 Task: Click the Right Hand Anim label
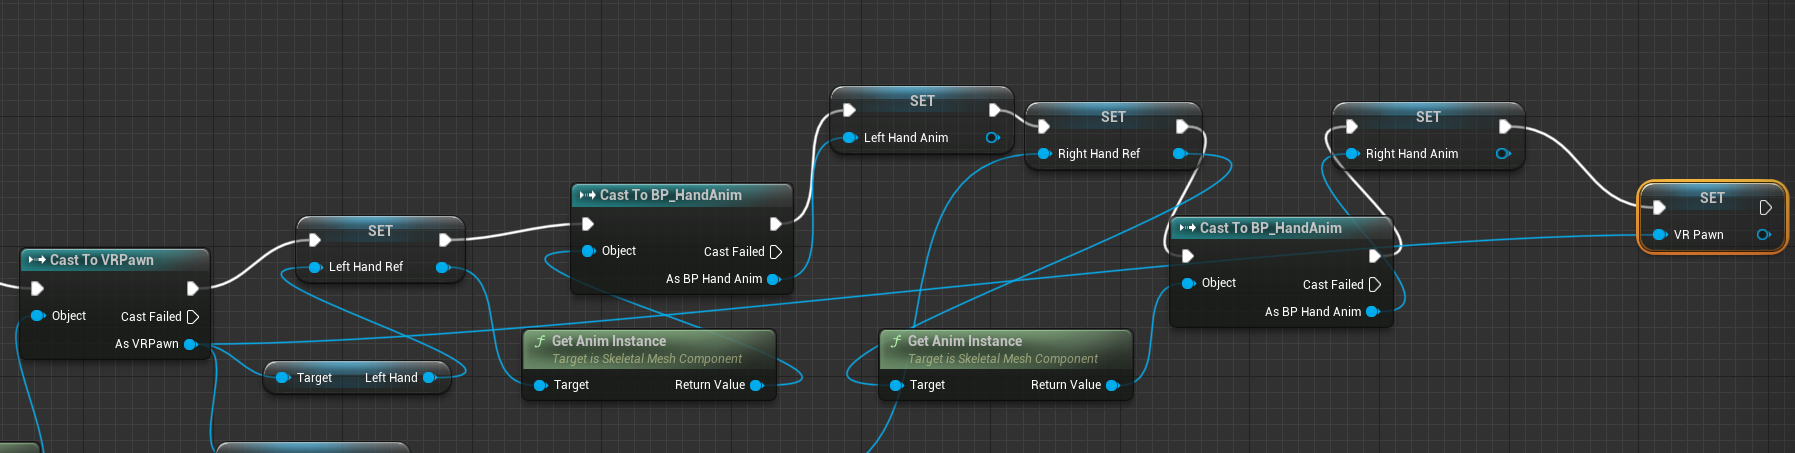1412,154
